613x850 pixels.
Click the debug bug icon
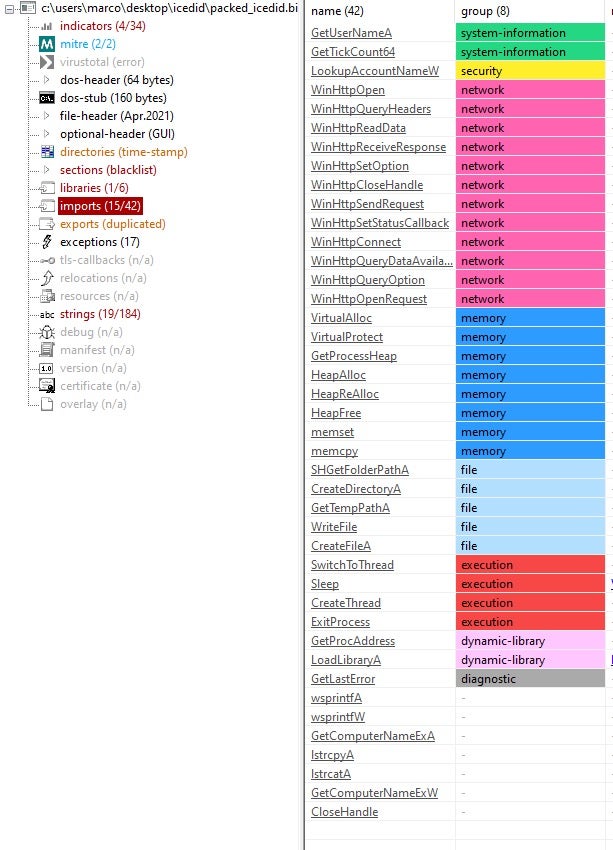(46, 332)
